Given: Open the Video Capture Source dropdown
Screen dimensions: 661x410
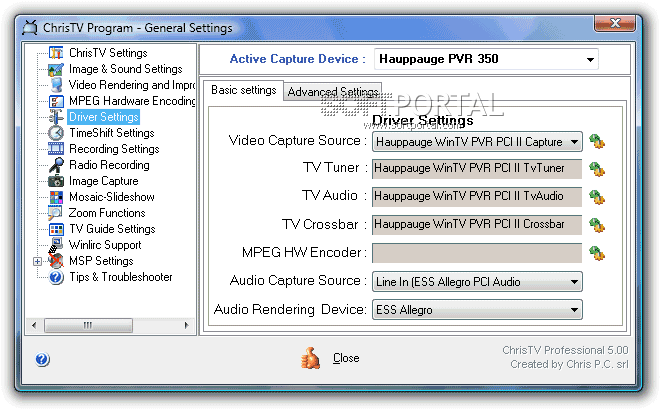Looking at the screenshot, I should [574, 142].
